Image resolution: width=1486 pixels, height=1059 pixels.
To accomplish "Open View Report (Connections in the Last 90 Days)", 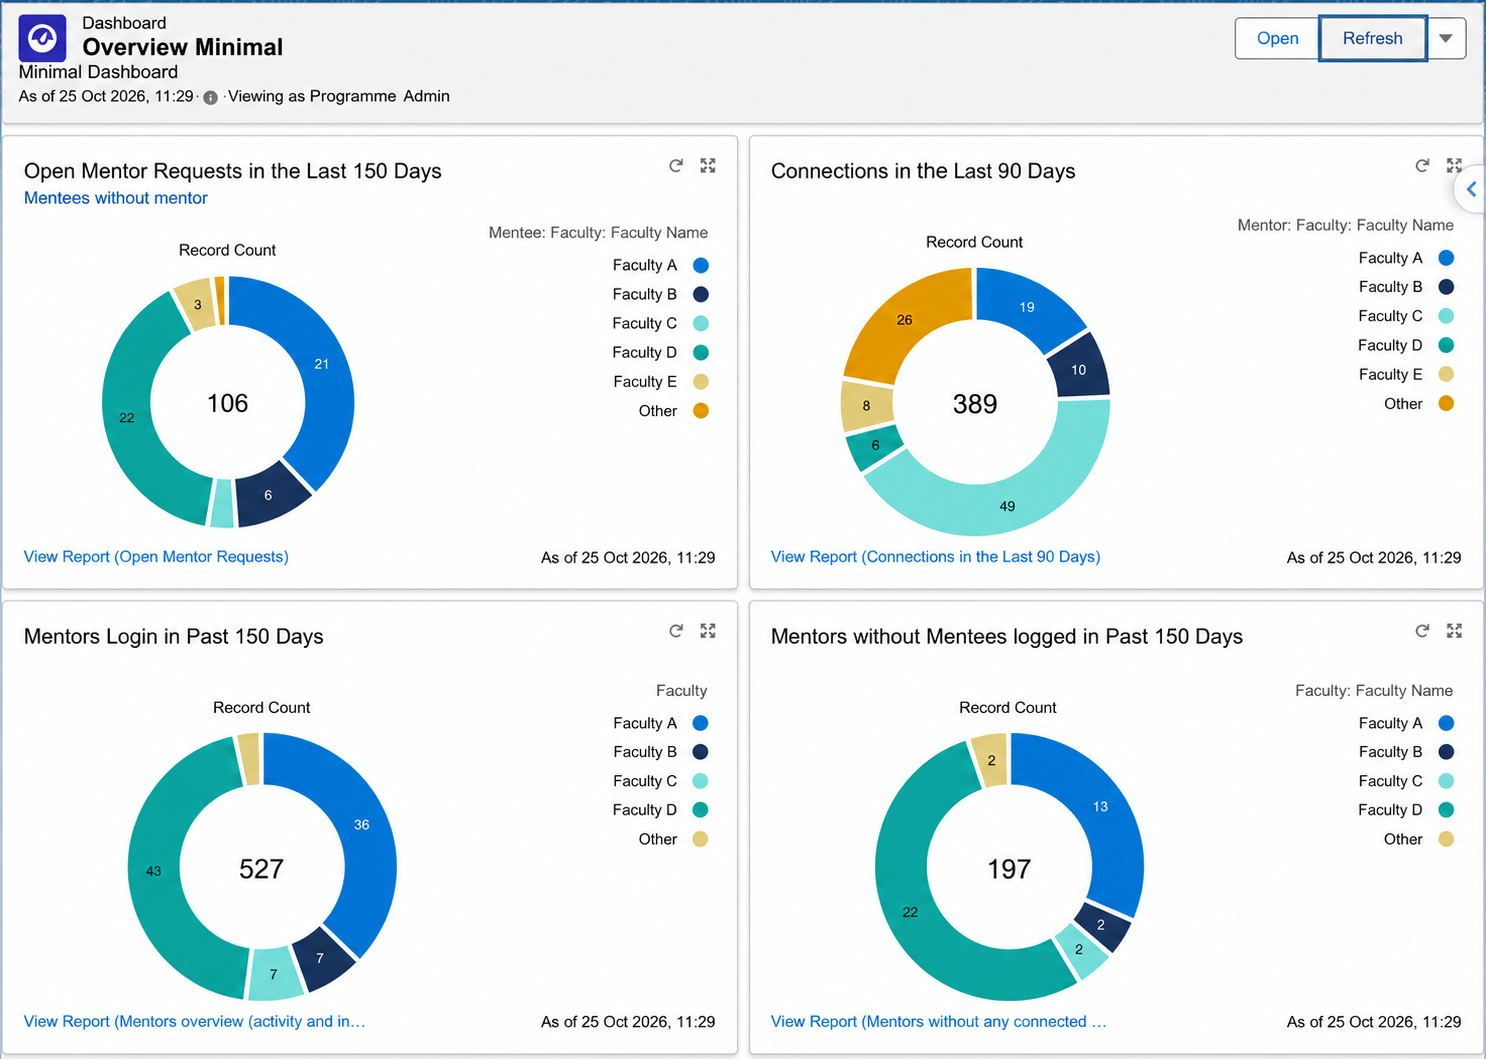I will [x=935, y=557].
